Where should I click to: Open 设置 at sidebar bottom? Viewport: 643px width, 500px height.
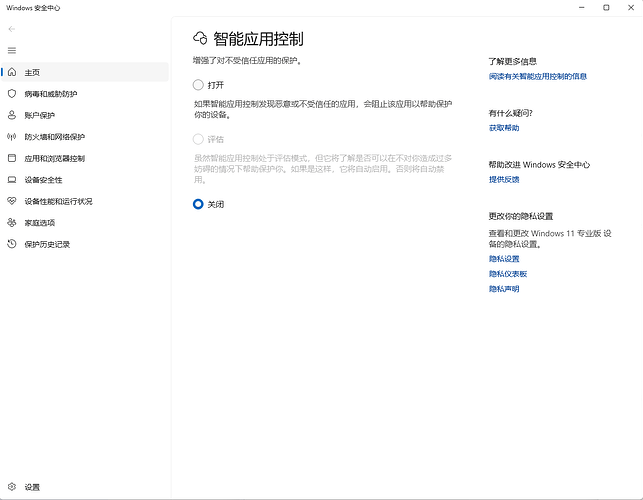point(84,487)
